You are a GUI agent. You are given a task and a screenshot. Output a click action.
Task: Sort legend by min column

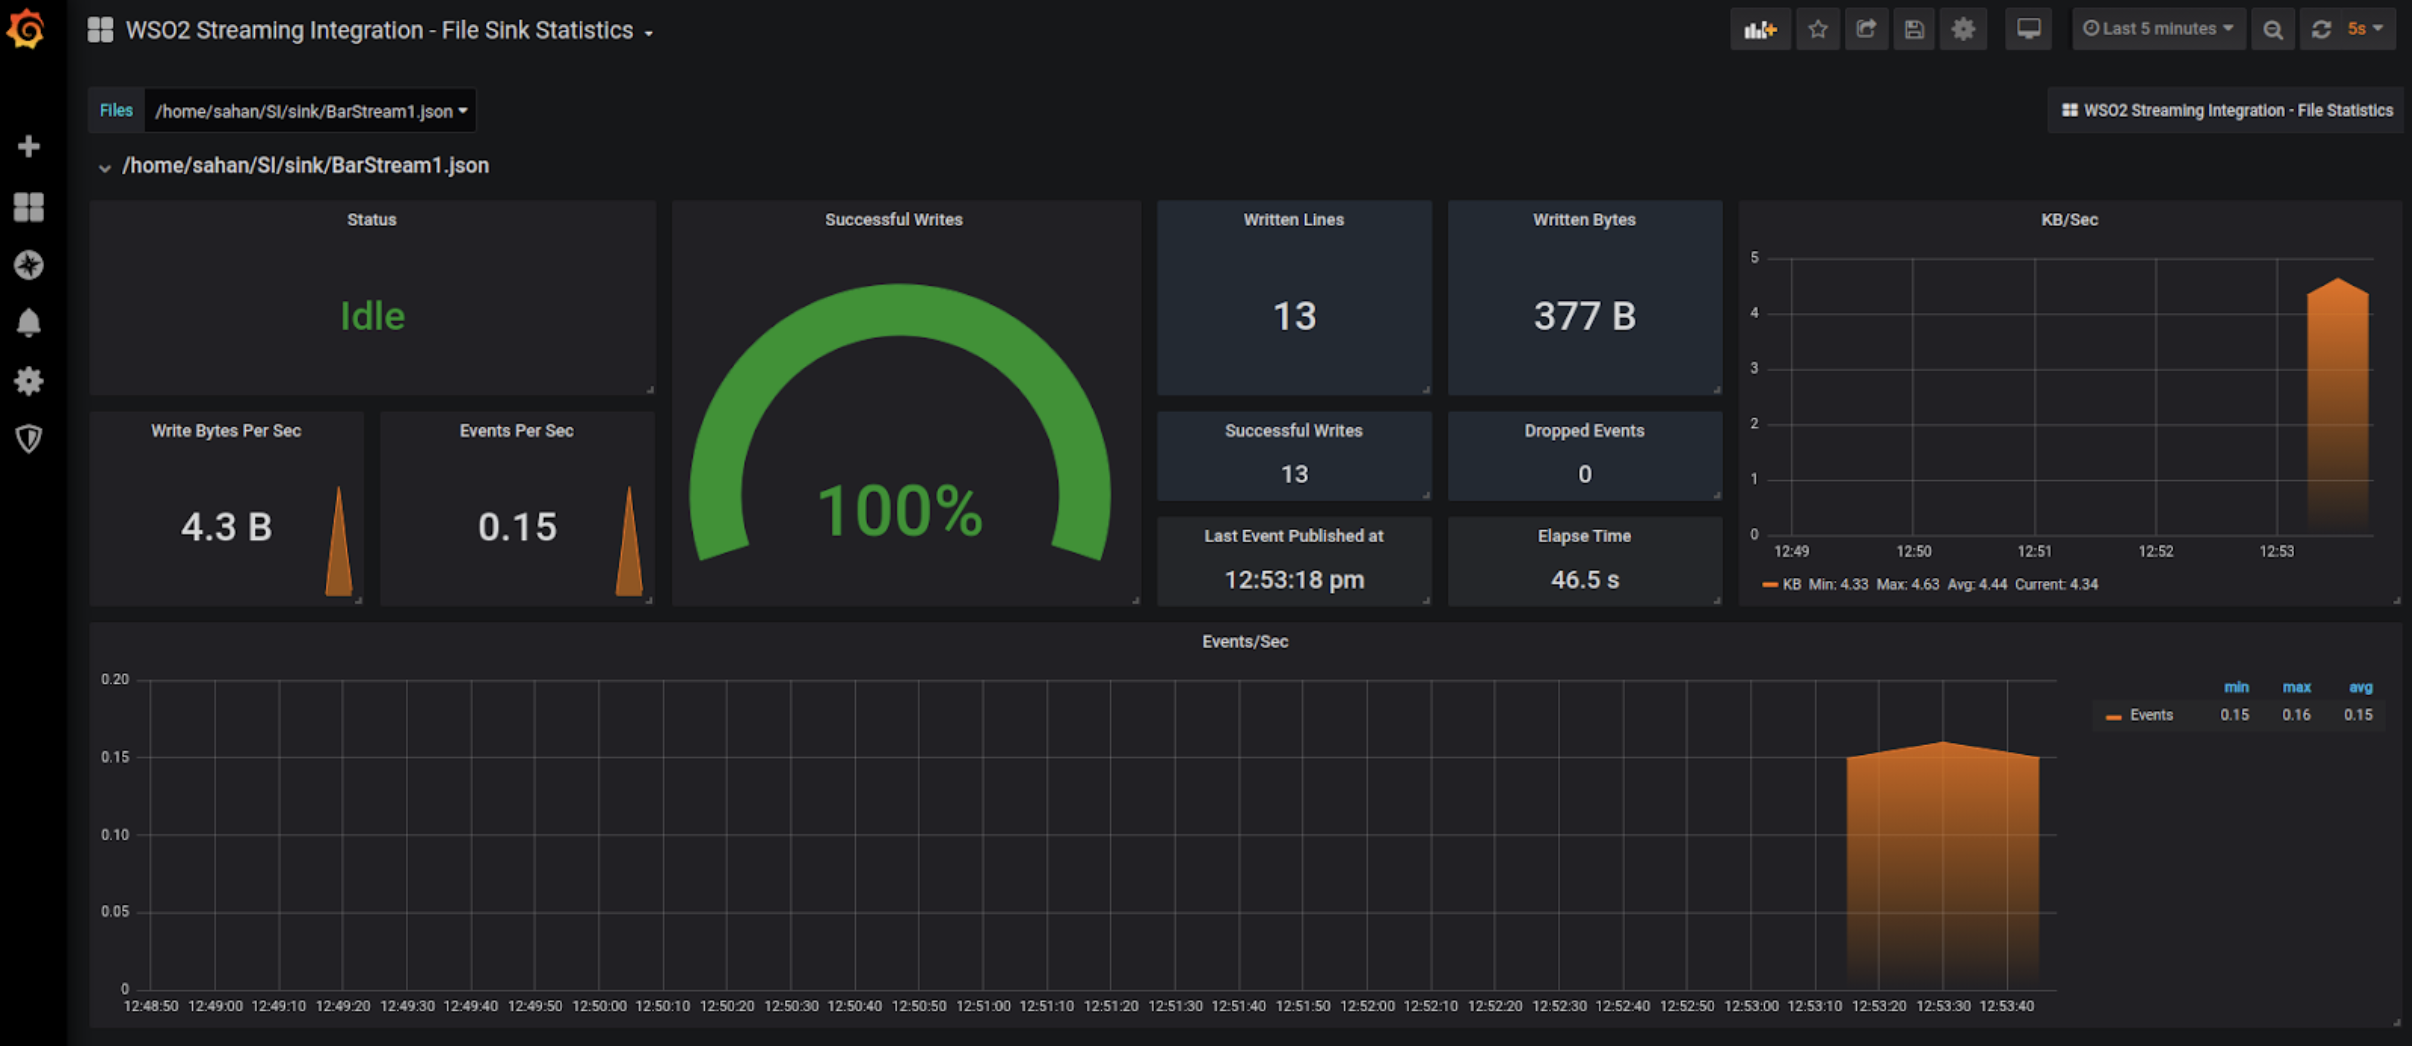tap(2236, 687)
